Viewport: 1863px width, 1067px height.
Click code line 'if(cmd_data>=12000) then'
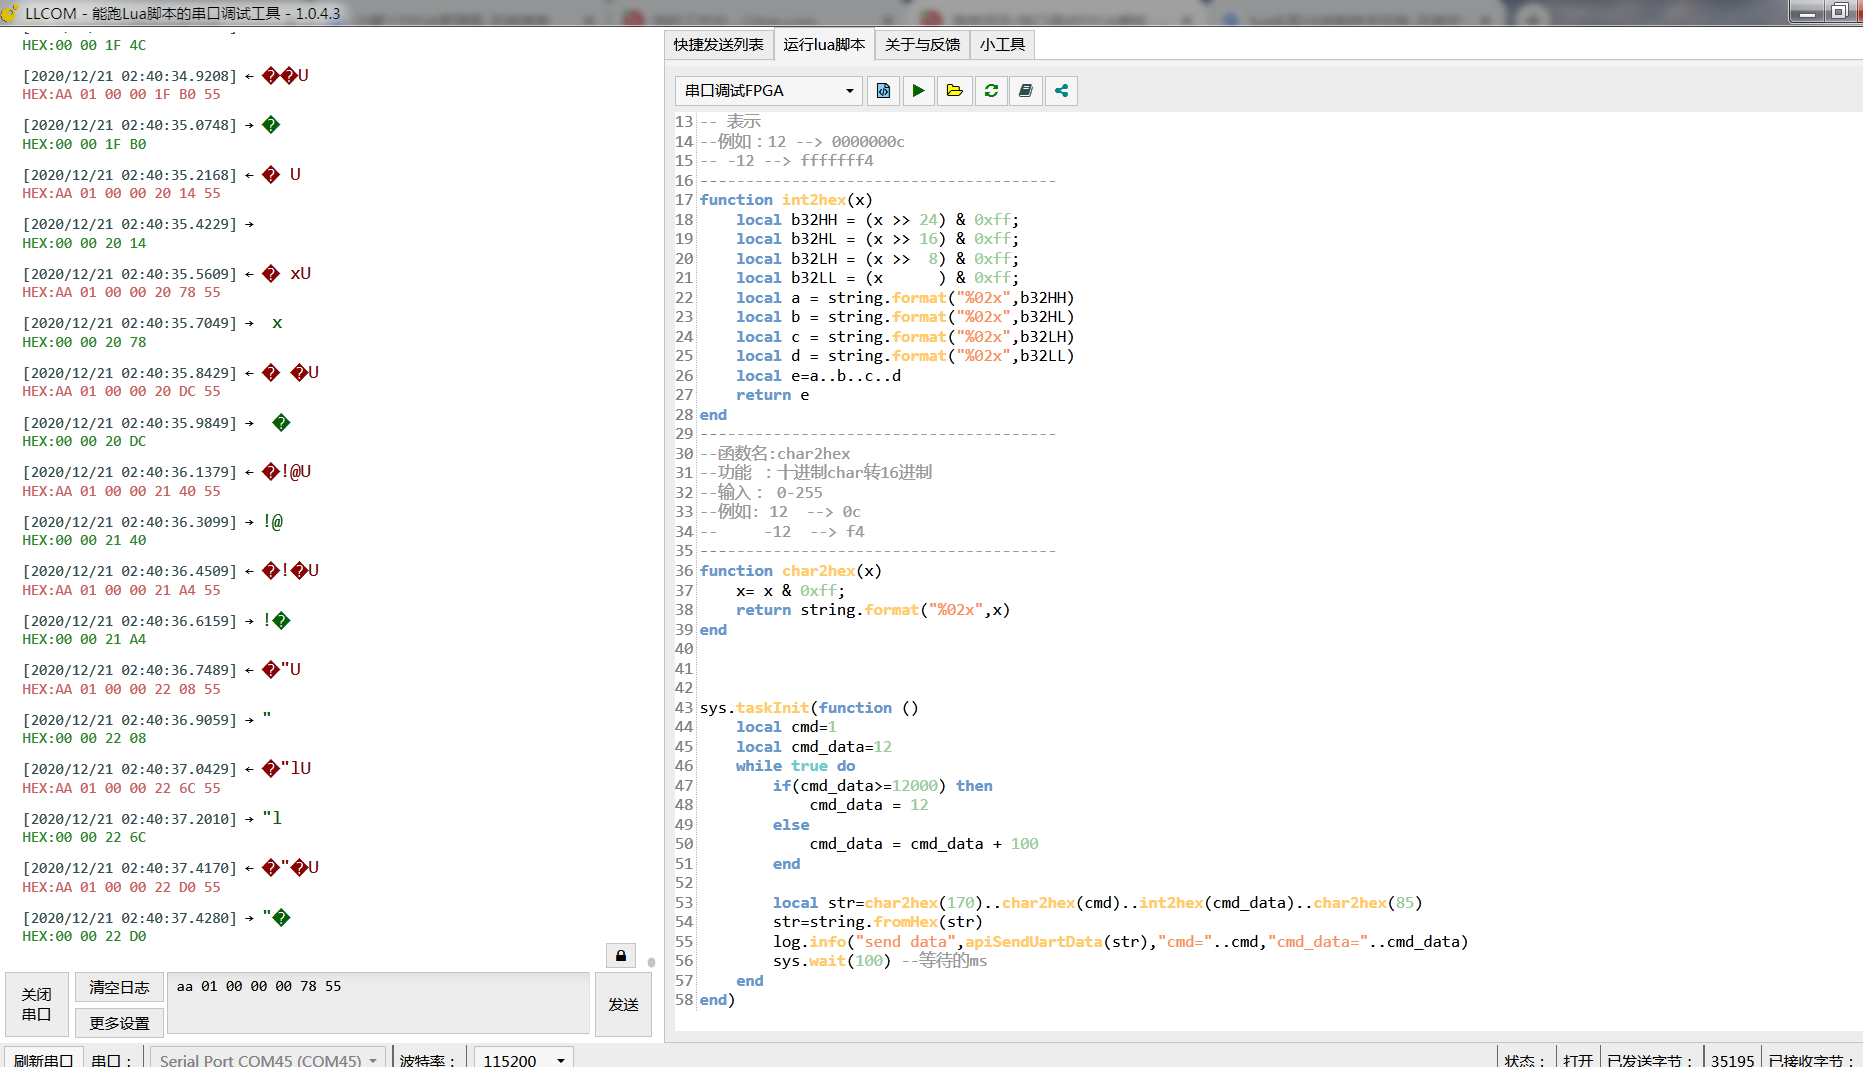point(882,786)
